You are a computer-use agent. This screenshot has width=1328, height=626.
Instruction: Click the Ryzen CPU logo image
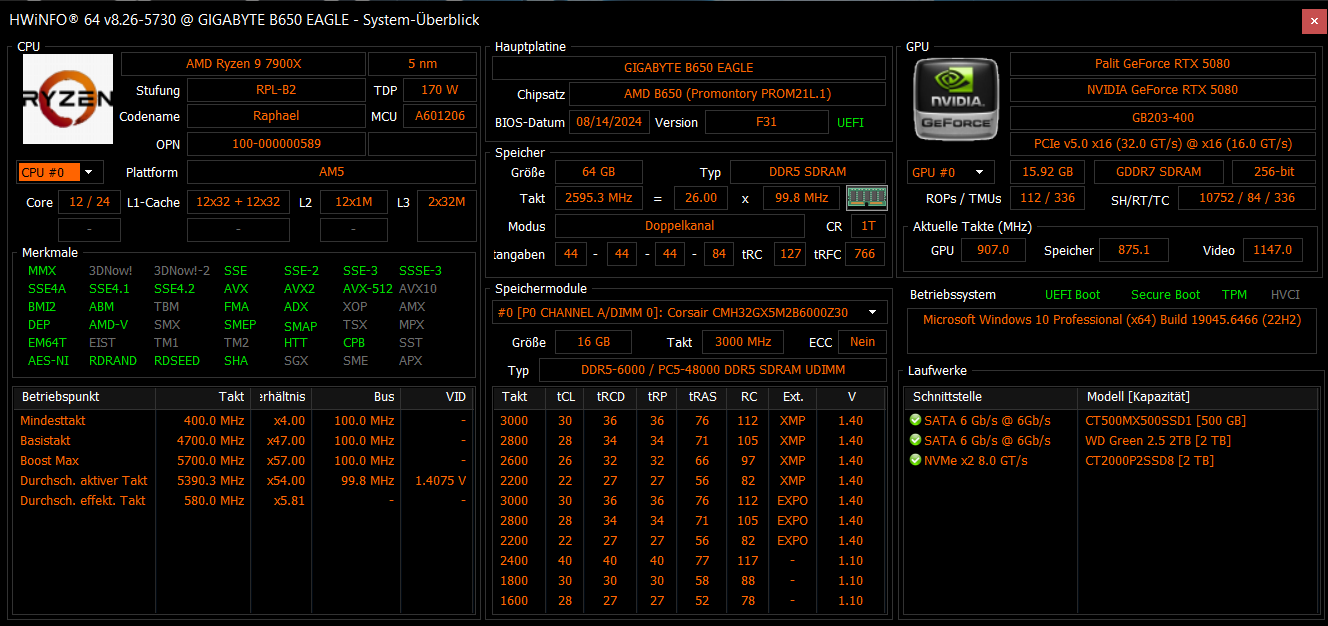pyautogui.click(x=68, y=99)
